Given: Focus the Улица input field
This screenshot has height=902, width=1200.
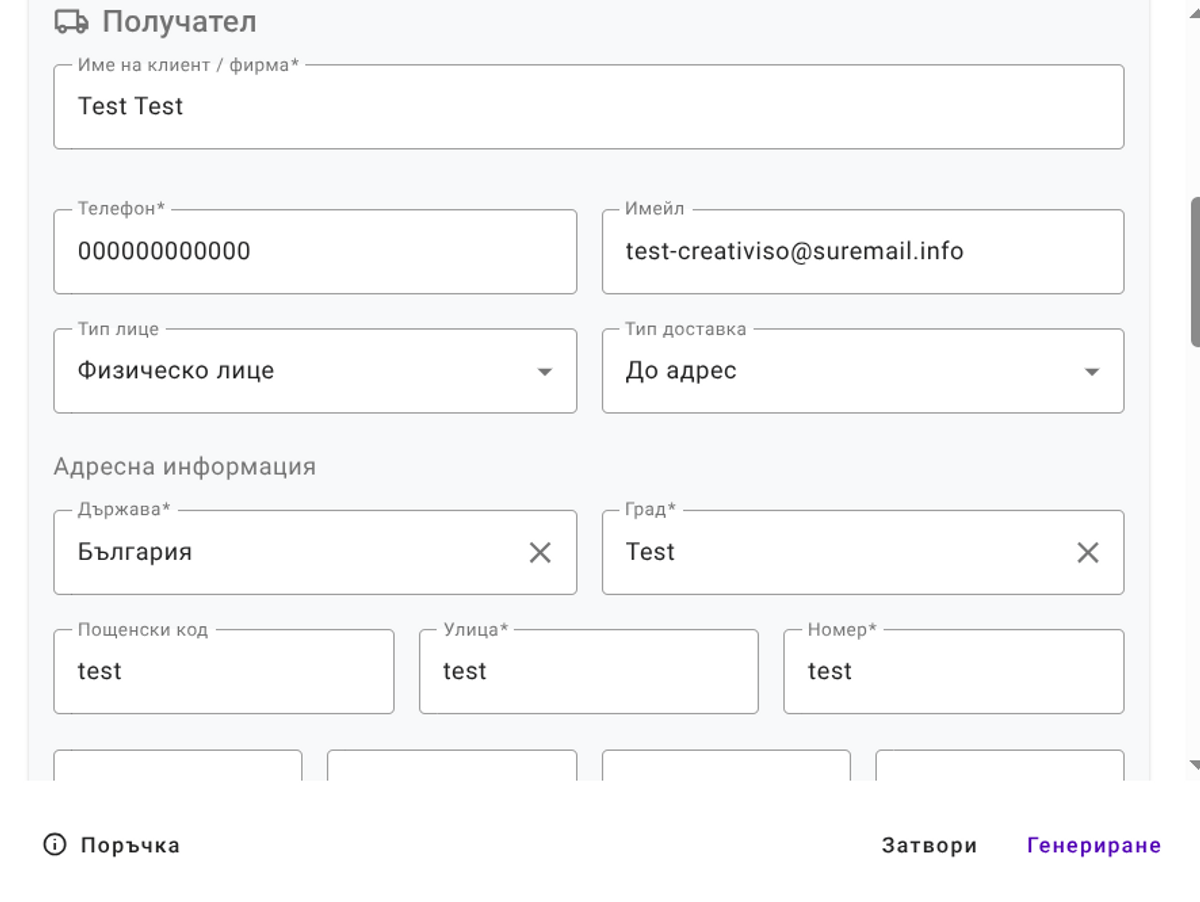Looking at the screenshot, I should (588, 671).
